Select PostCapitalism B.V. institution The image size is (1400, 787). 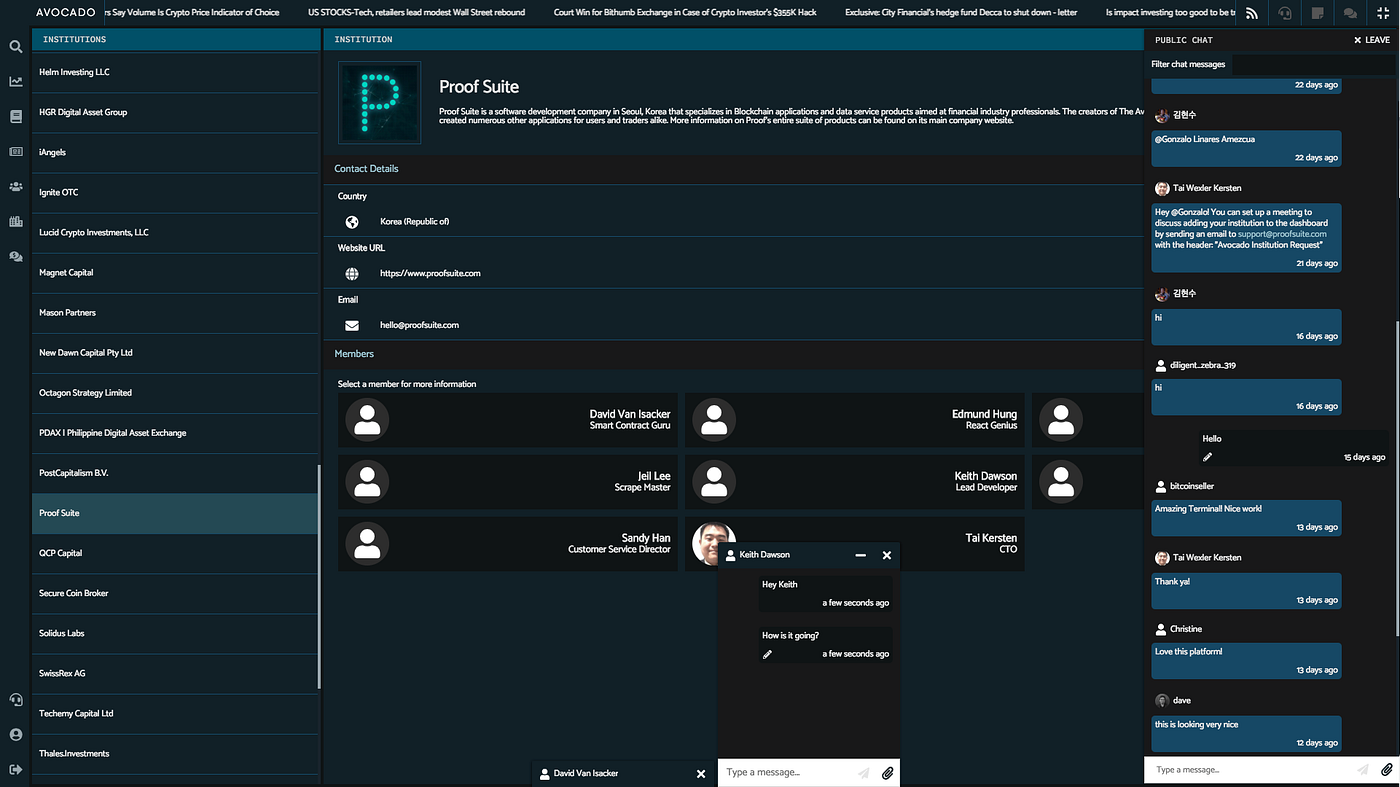click(175, 473)
